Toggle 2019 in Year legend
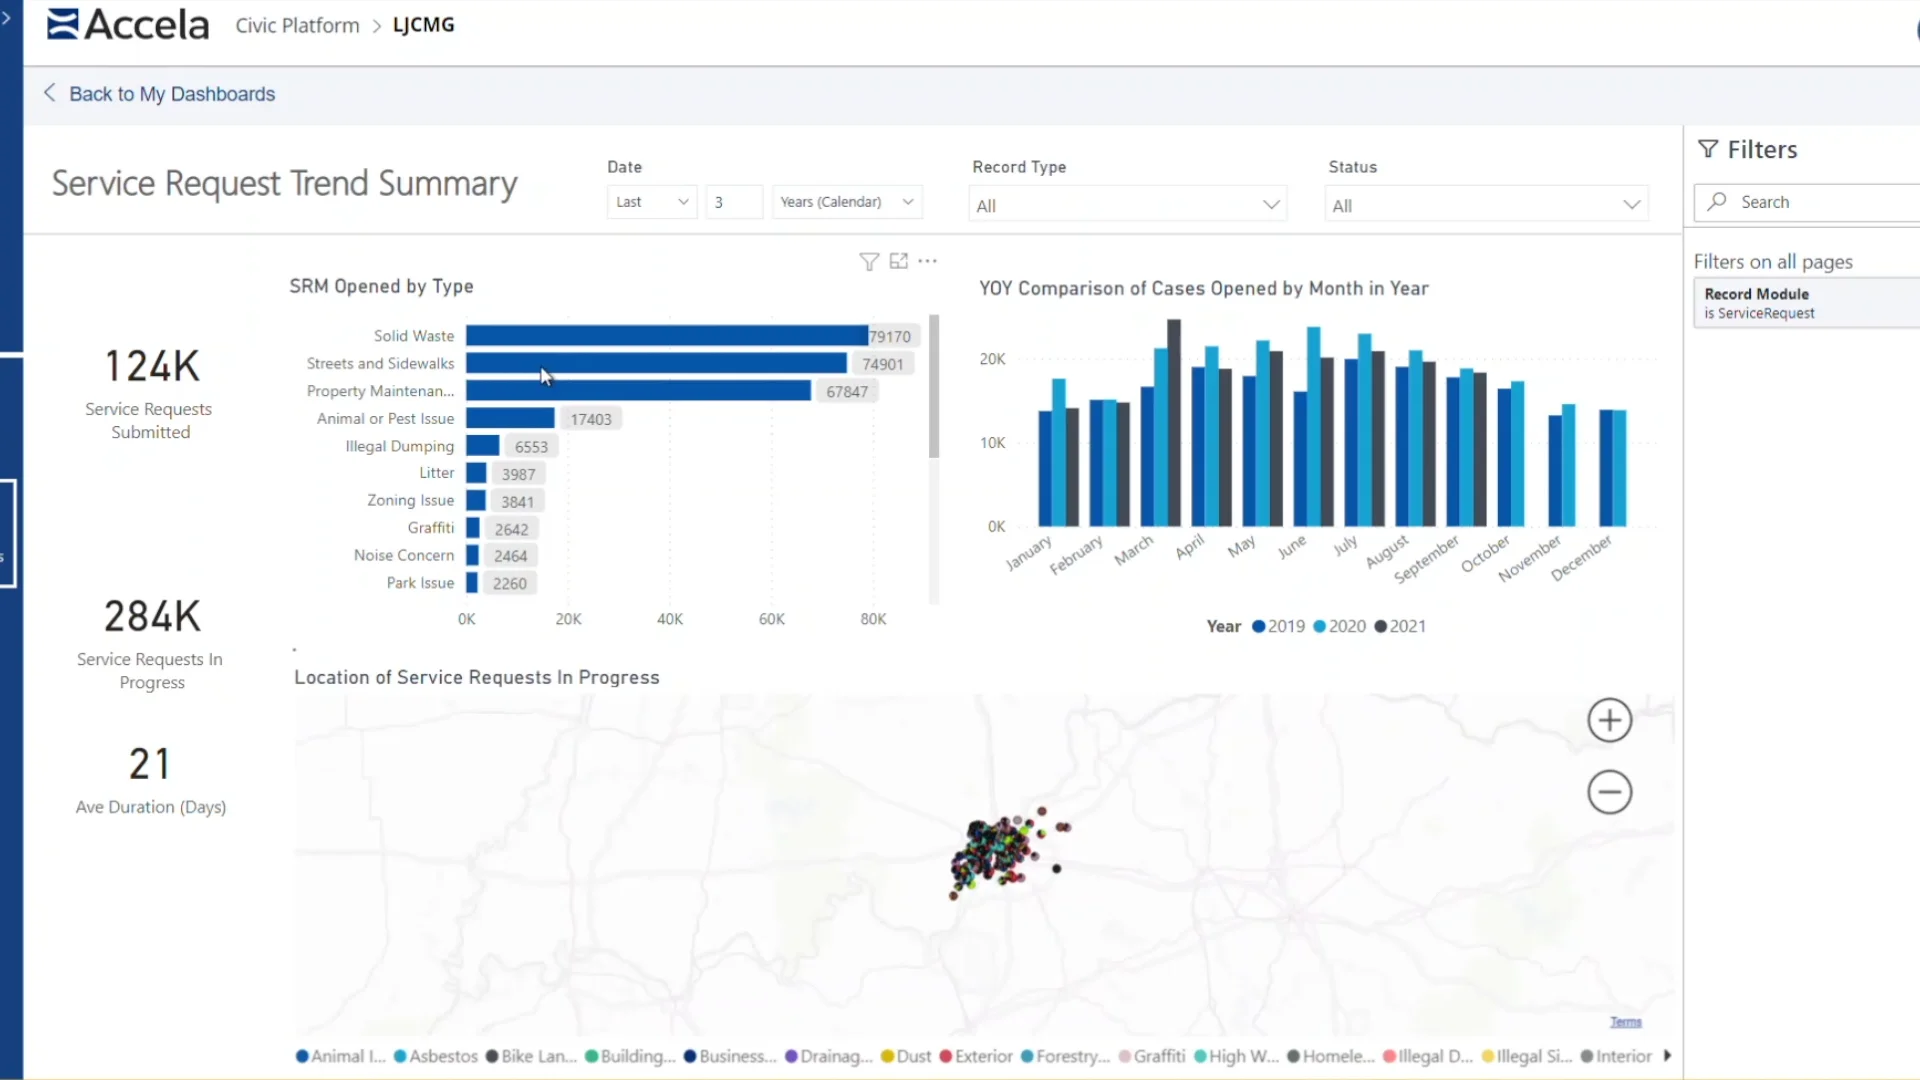This screenshot has height=1080, width=1920. tap(1279, 626)
